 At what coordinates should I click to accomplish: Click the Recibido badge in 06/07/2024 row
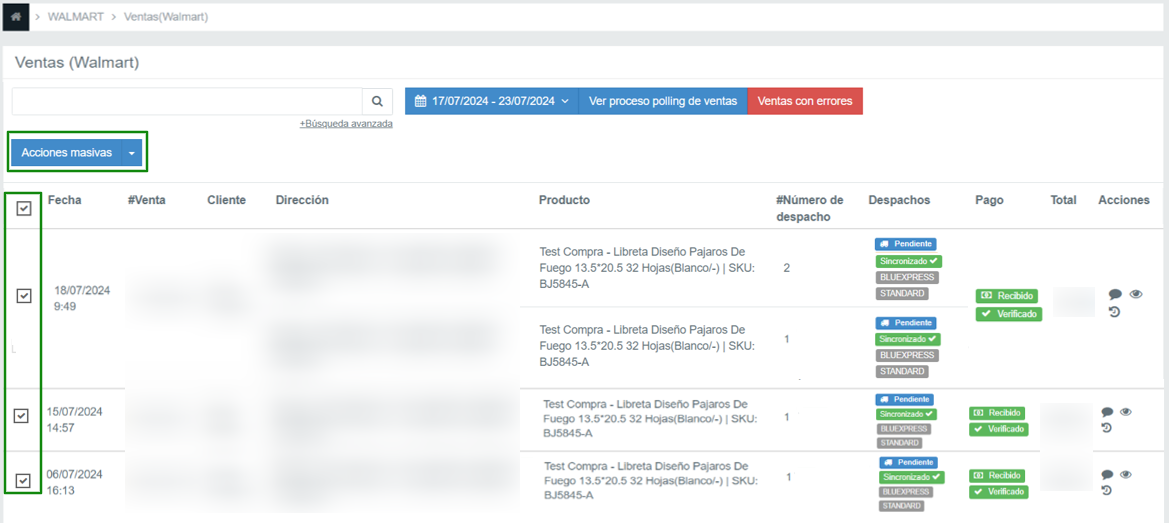tap(997, 476)
